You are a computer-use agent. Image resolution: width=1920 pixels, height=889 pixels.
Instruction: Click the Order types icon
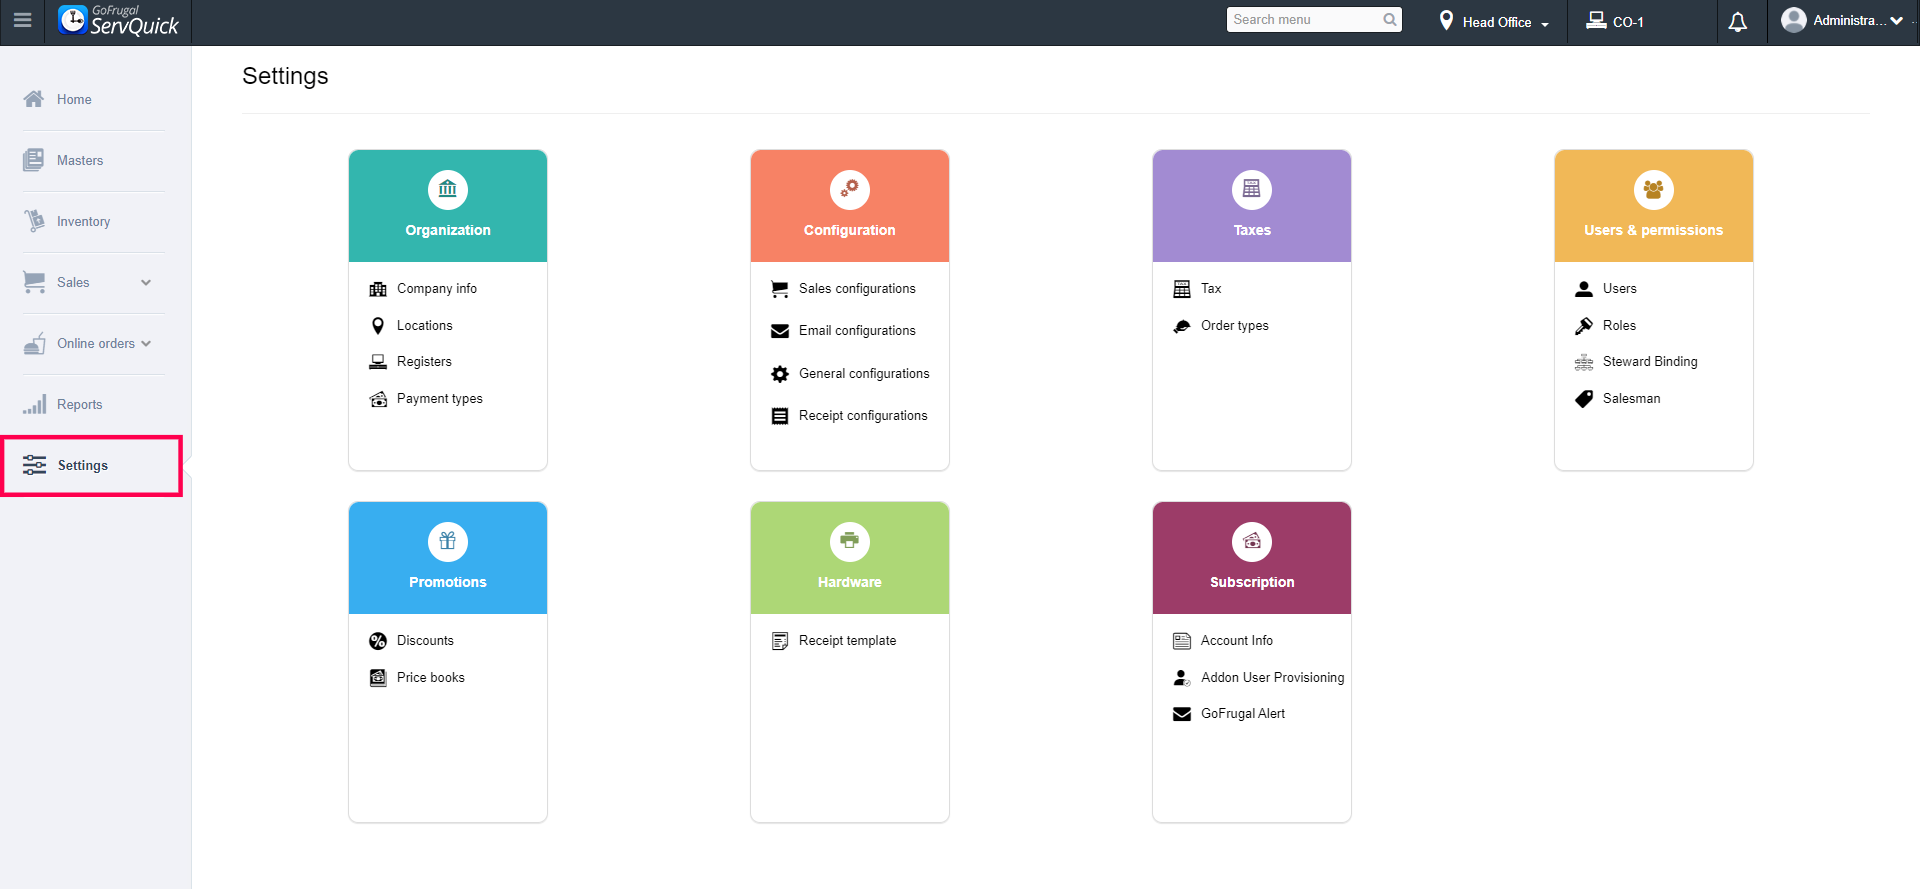(1182, 326)
